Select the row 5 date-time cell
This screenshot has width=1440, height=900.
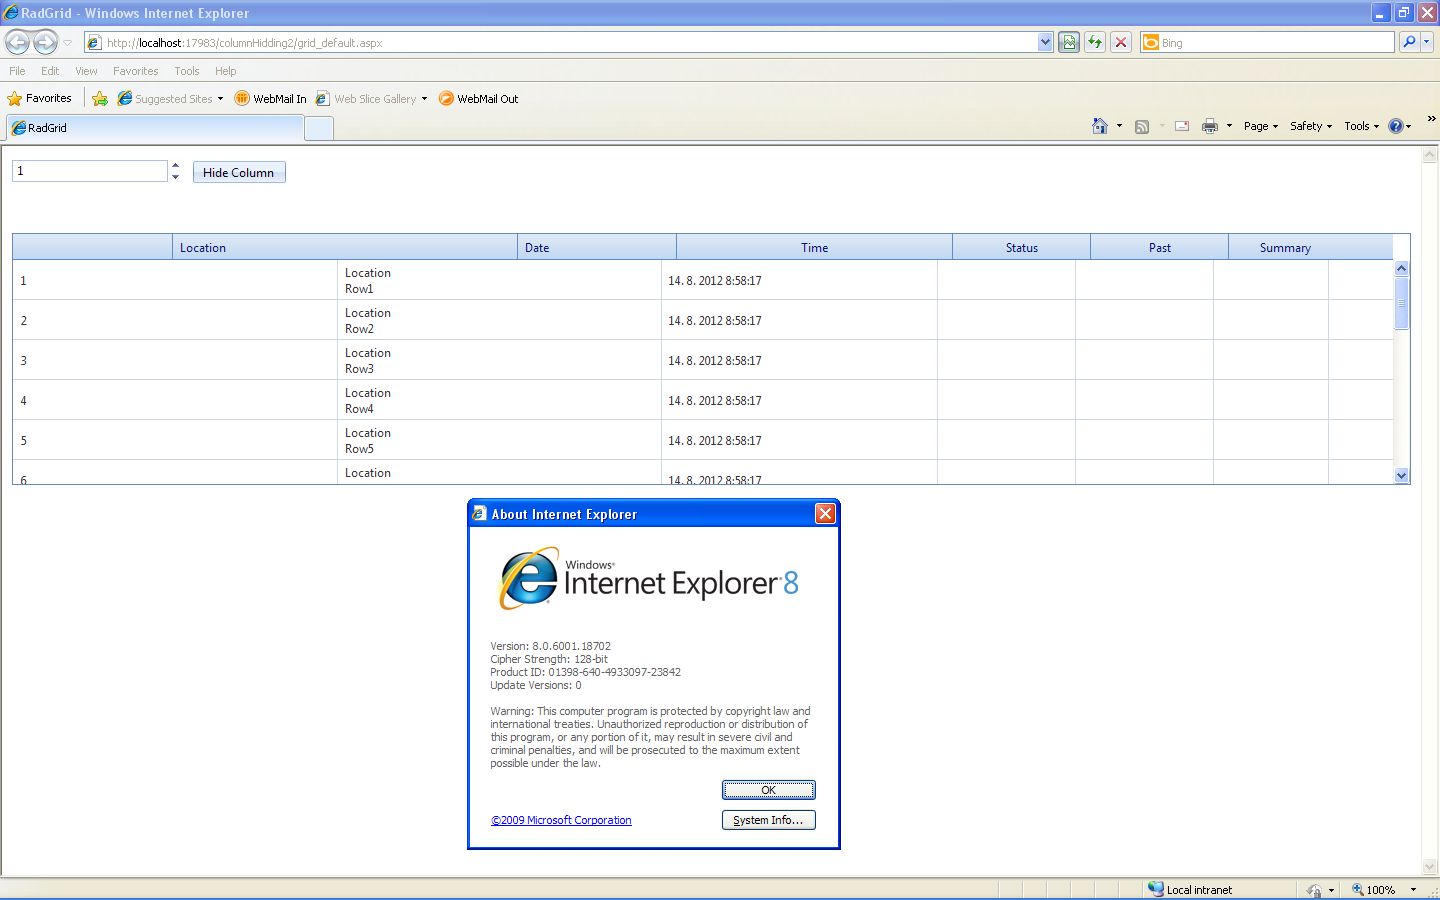point(799,440)
